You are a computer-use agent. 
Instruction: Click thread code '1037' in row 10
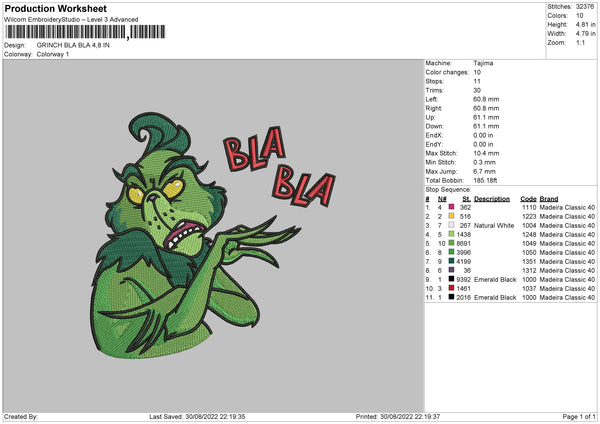click(529, 289)
